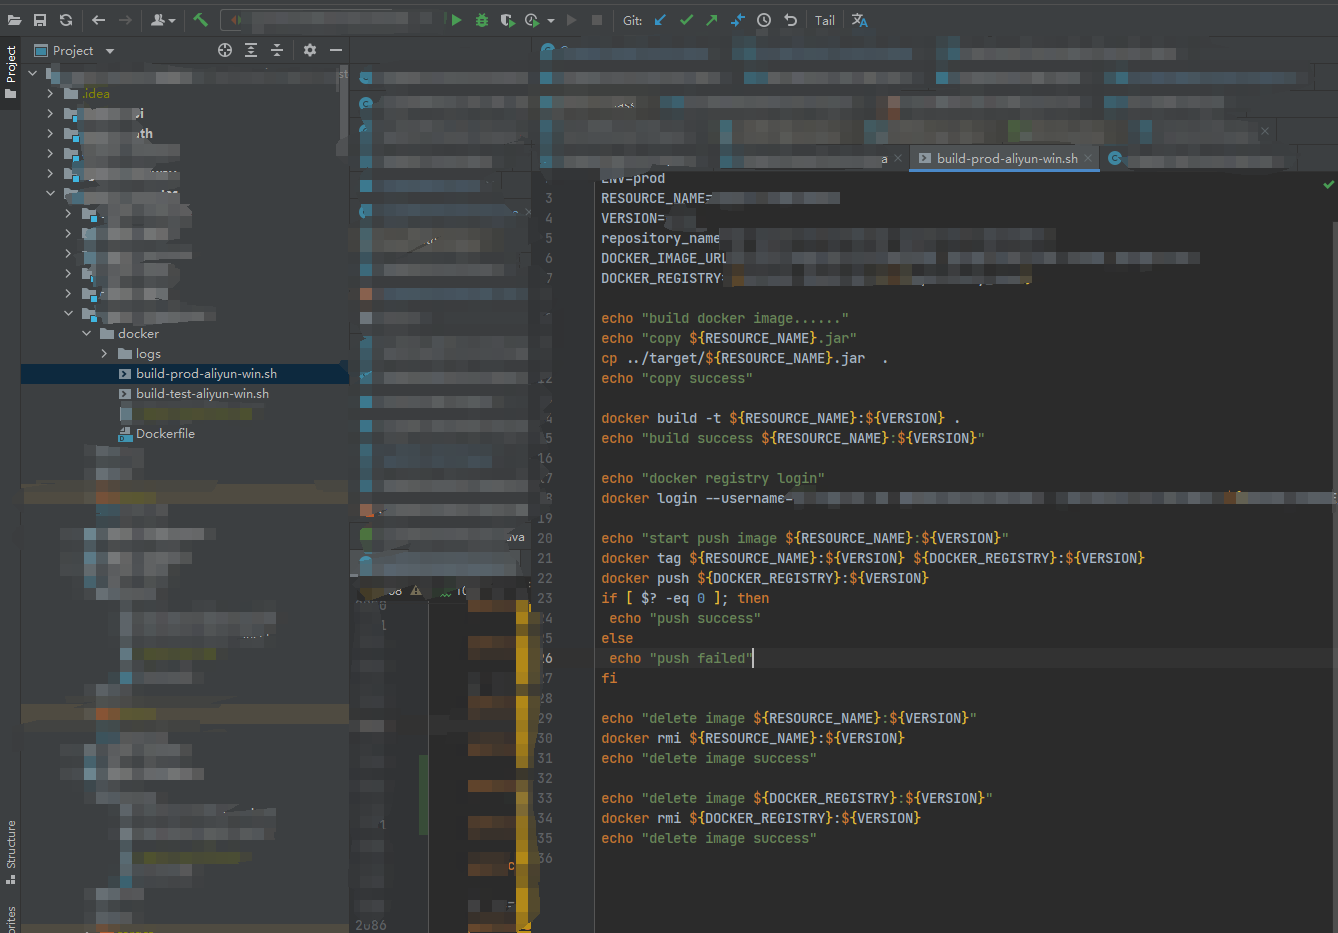Click the Save All disk icon
The height and width of the screenshot is (933, 1338).
click(40, 20)
